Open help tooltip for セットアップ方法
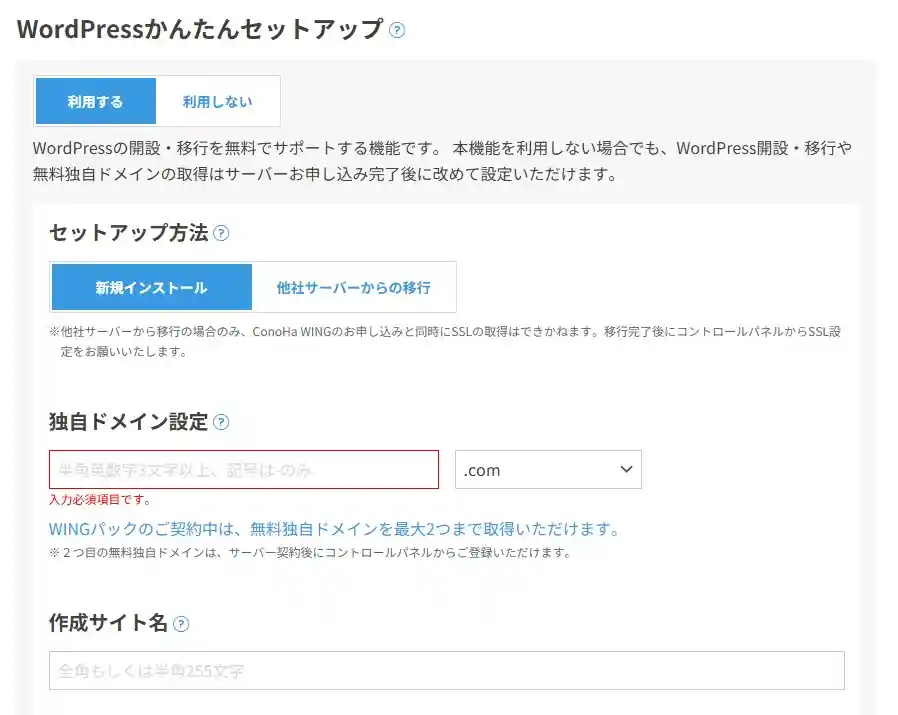This screenshot has height=715, width=898. pos(221,233)
